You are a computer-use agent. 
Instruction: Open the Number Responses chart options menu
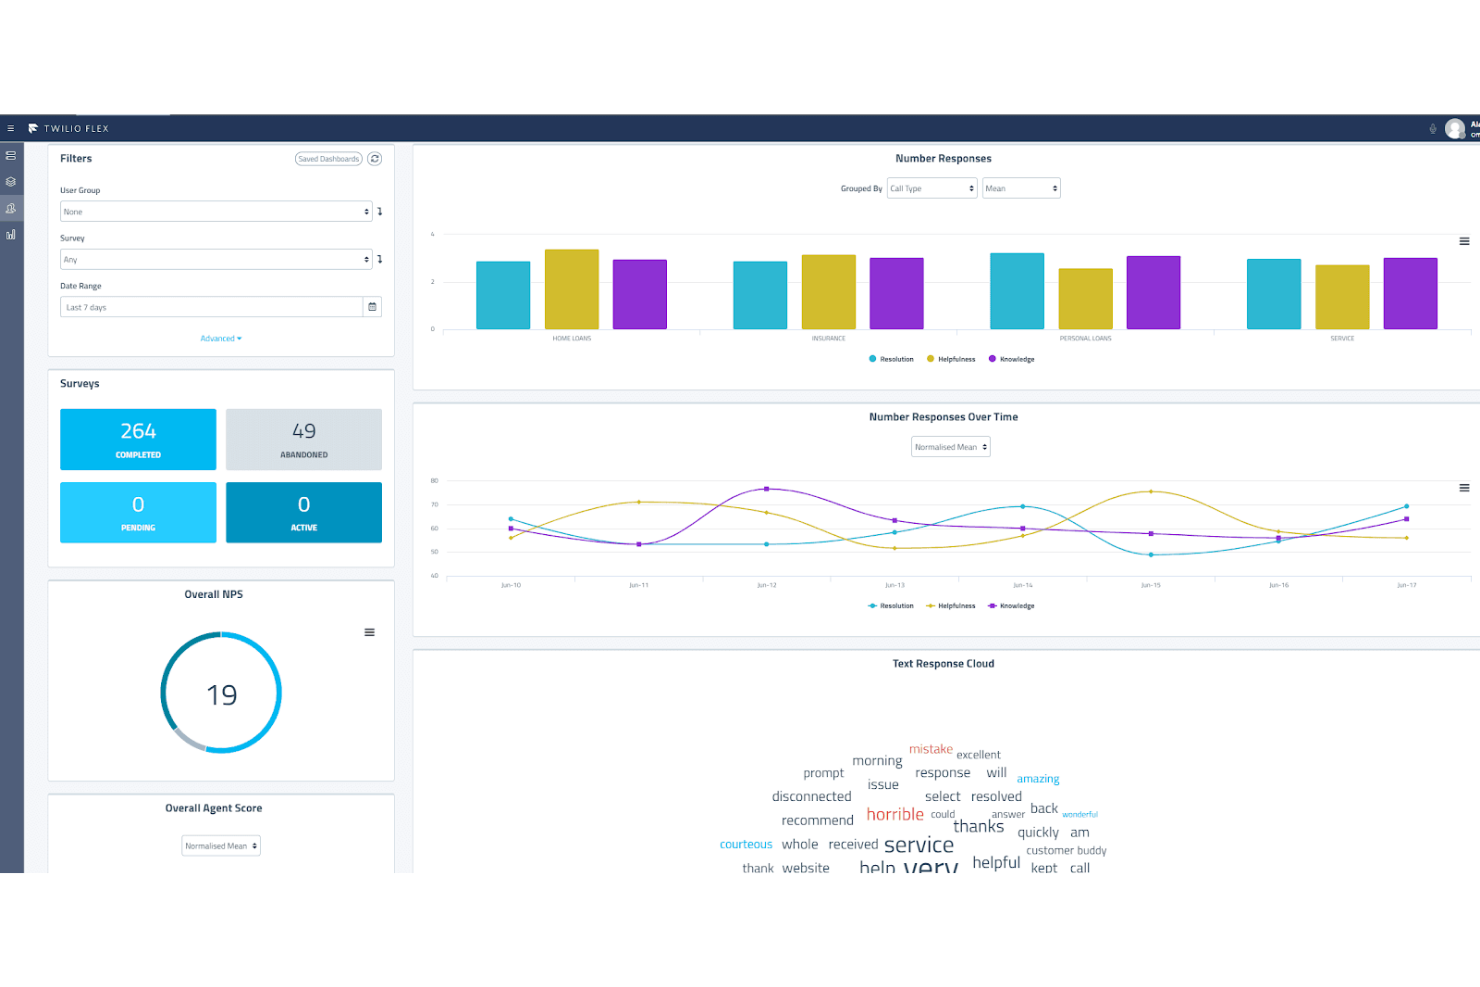pyautogui.click(x=1464, y=241)
